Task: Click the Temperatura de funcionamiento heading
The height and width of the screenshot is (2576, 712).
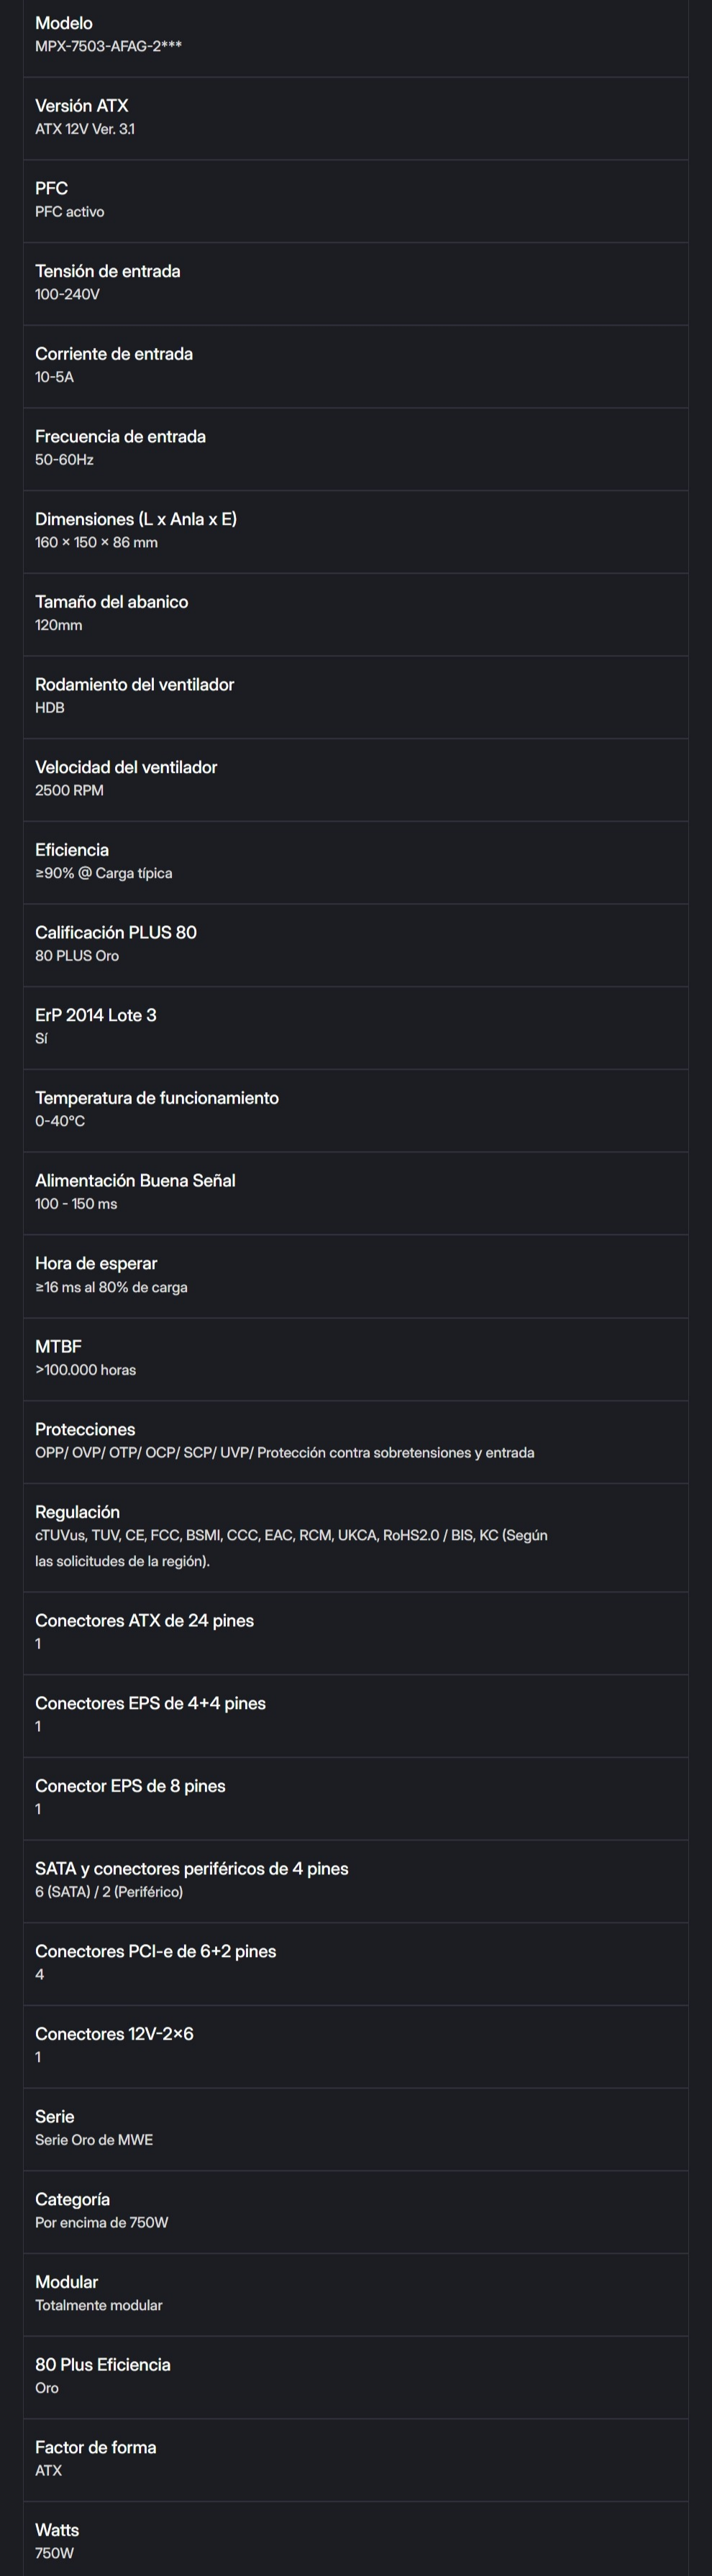Action: (157, 1098)
